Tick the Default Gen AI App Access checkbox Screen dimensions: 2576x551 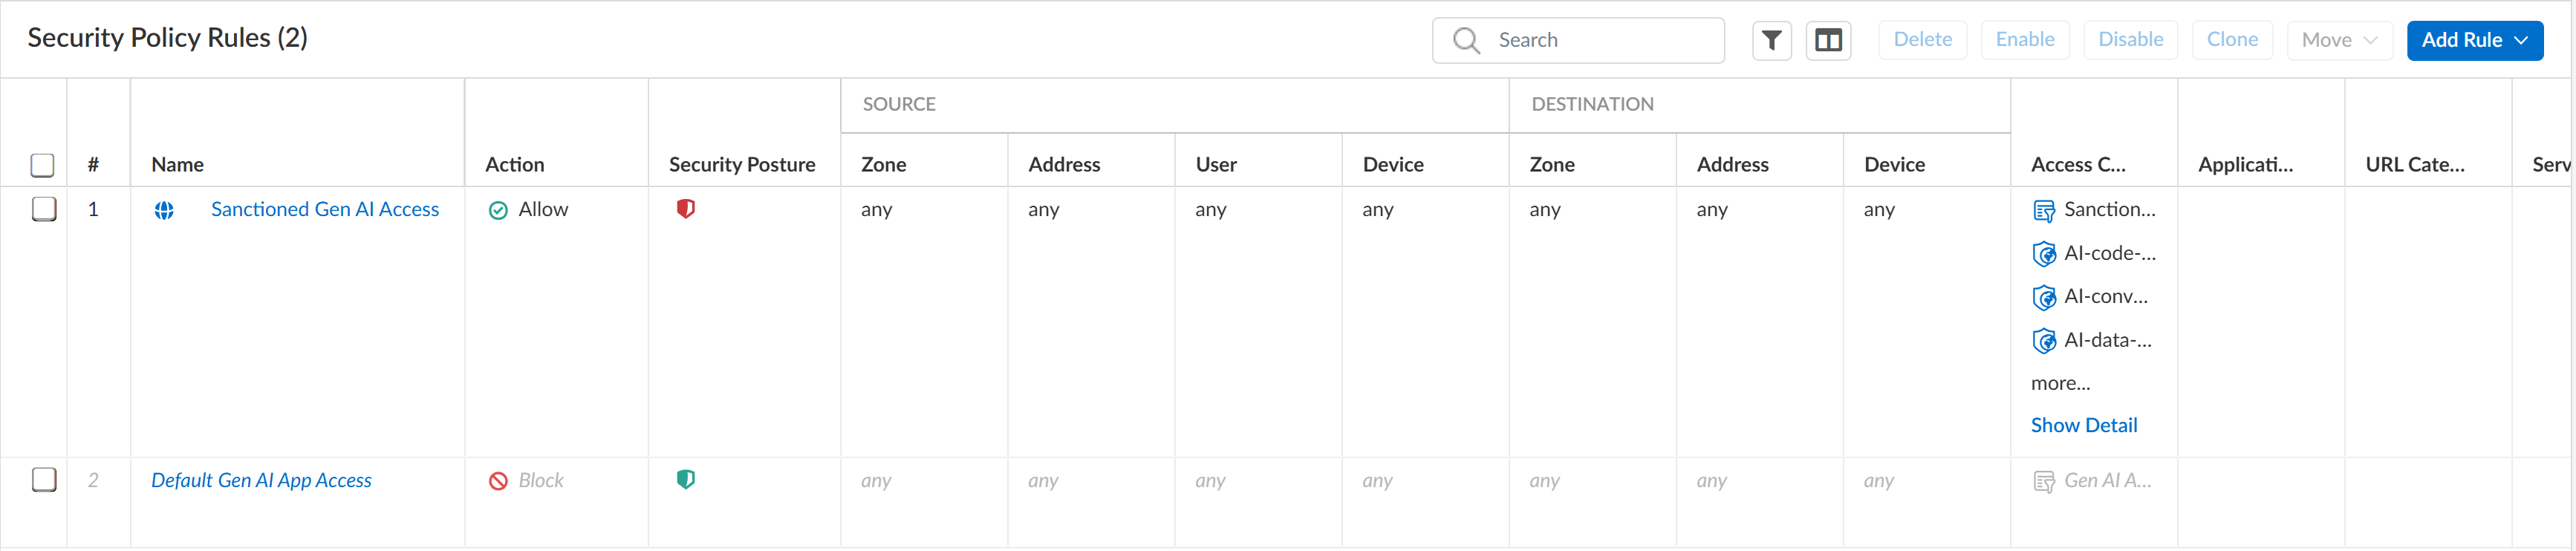(44, 480)
